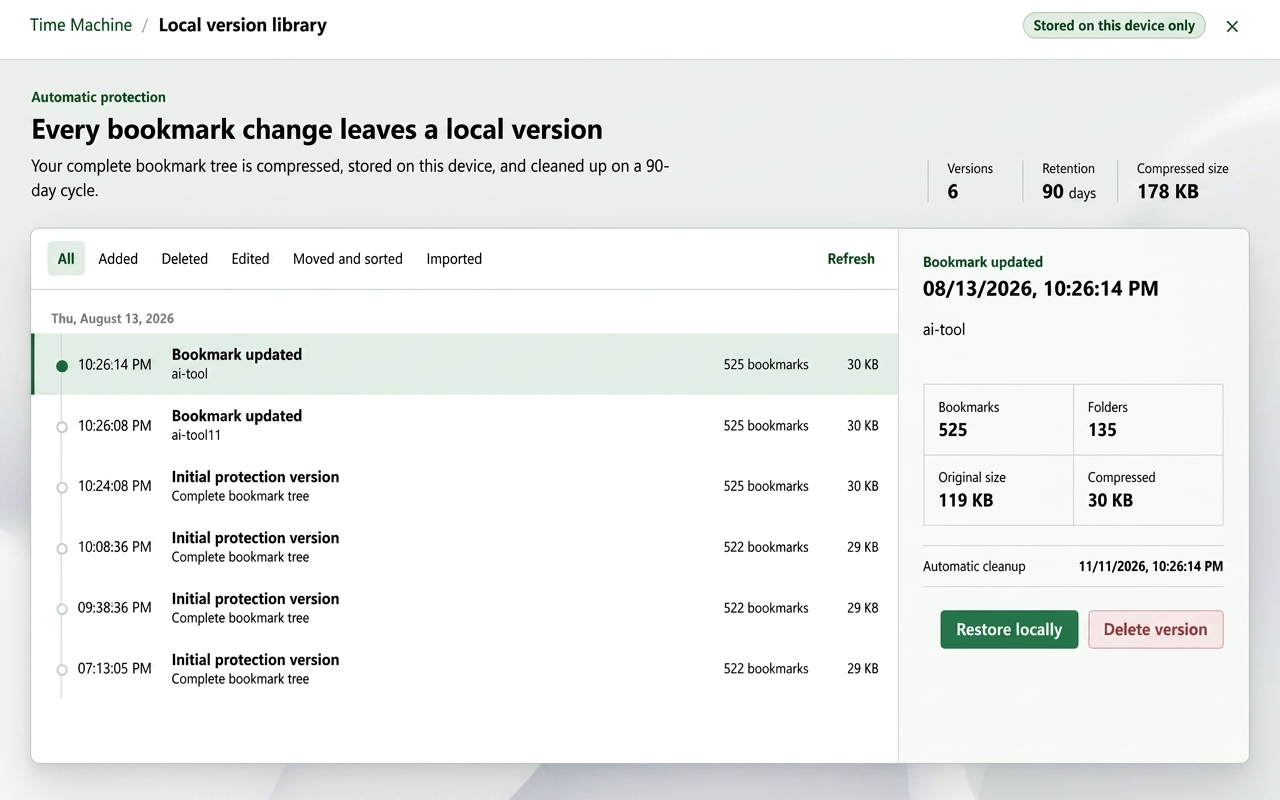This screenshot has height=800, width=1280.
Task: Select the 09:38:36 PM Initial protection version
Action: (464, 608)
